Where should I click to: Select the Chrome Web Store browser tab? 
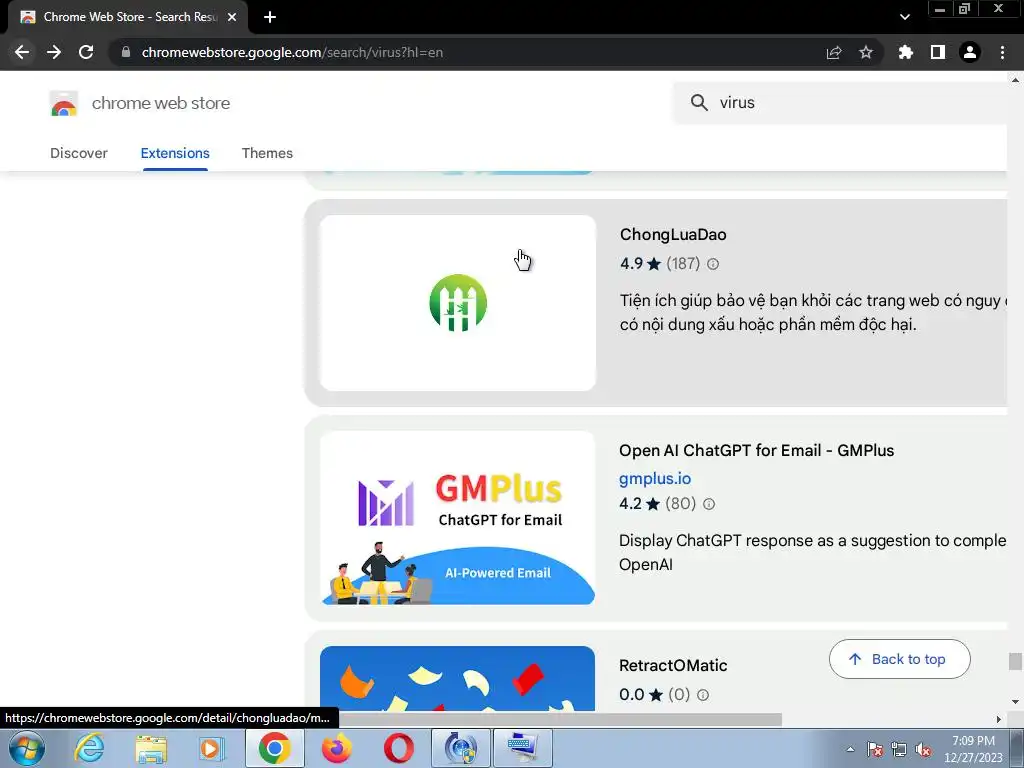(x=128, y=17)
